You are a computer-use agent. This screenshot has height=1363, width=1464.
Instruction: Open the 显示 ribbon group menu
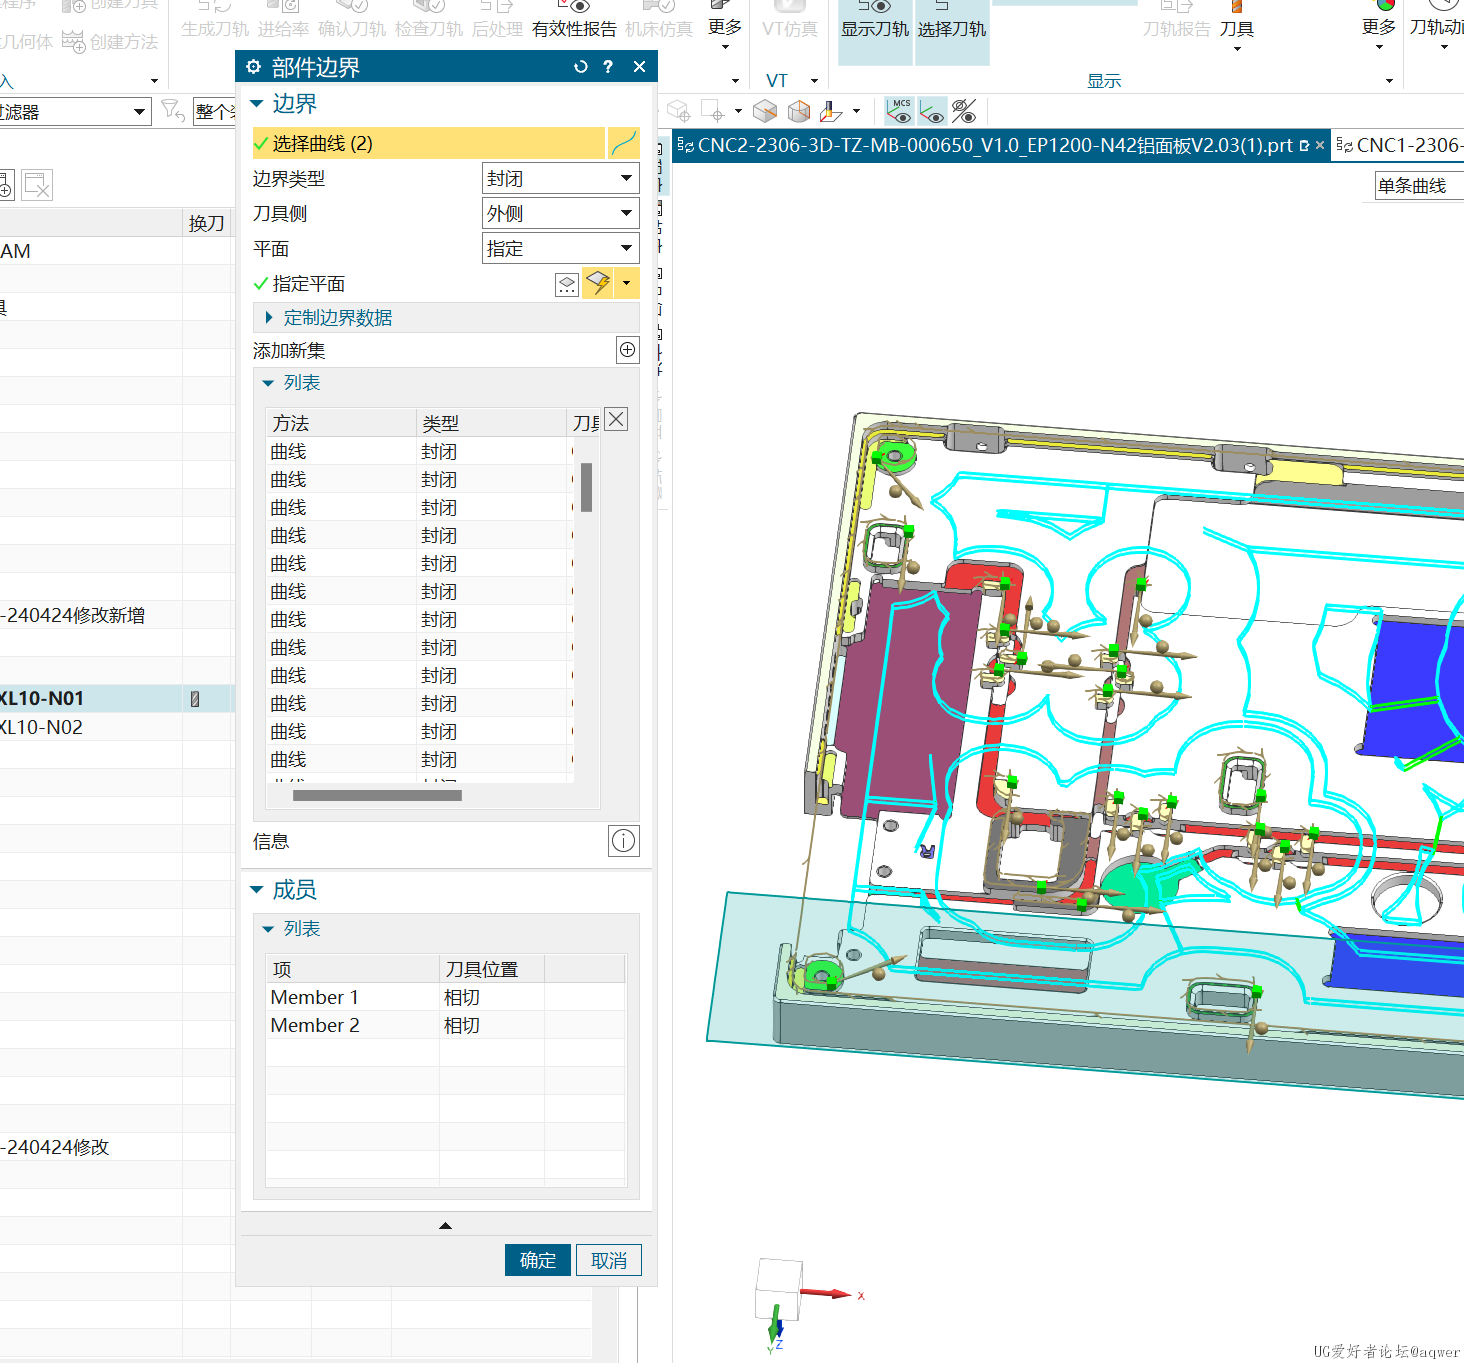coord(1390,81)
